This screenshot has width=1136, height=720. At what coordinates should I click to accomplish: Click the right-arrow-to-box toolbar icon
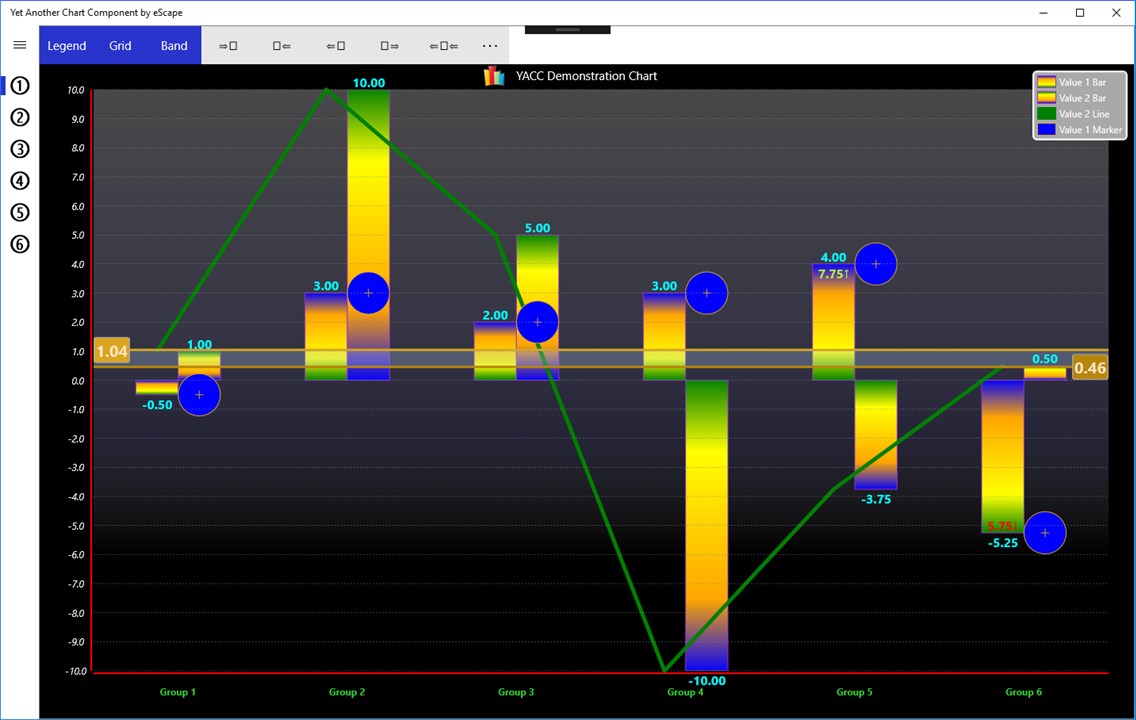click(x=228, y=46)
